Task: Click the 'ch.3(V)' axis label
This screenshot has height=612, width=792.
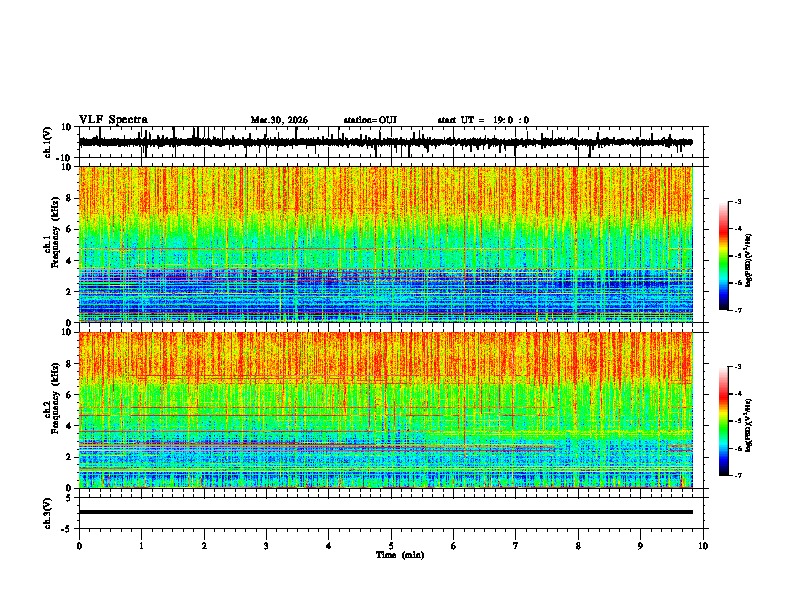Action: [48, 513]
